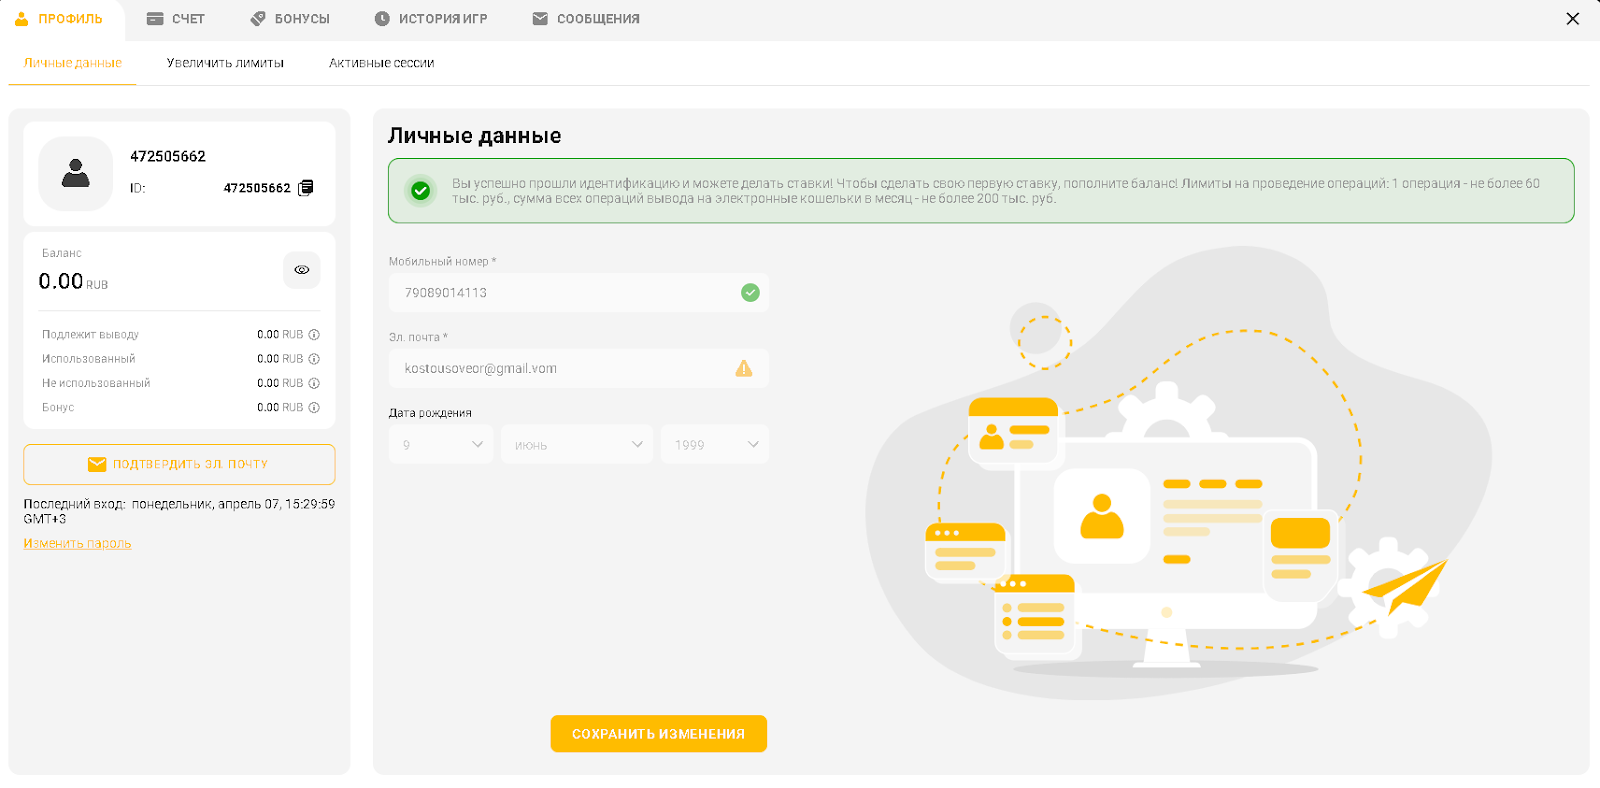
Task: Go to История игр tab
Action: 431,19
